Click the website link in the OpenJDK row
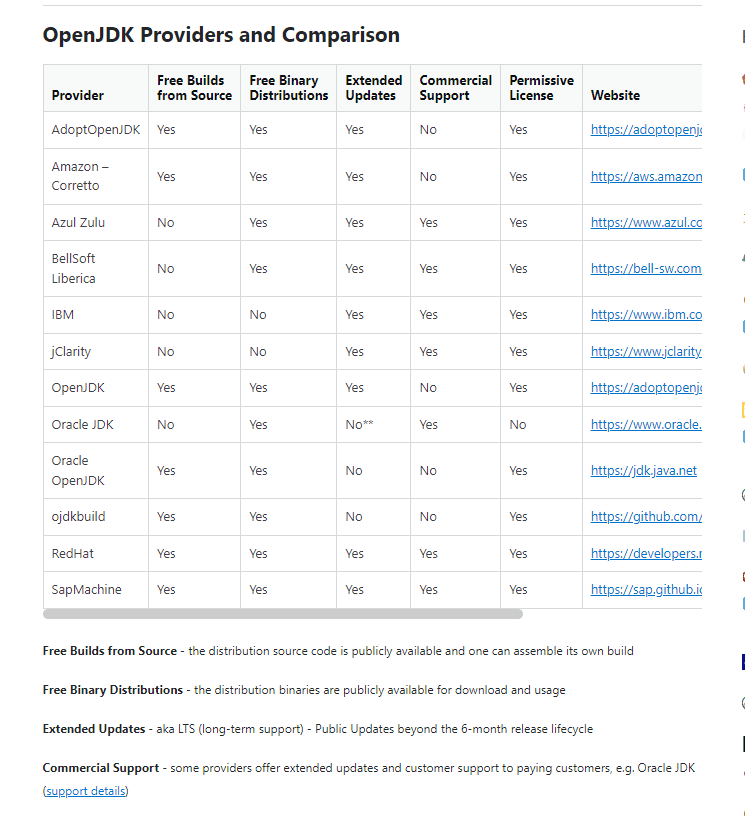 pyautogui.click(x=646, y=388)
